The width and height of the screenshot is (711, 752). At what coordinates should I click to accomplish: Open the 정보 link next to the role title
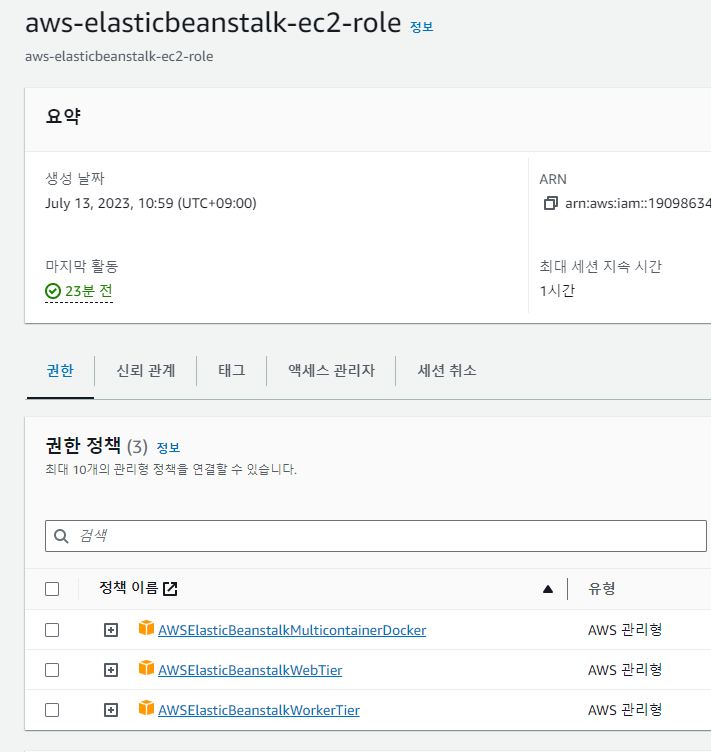(x=421, y=27)
